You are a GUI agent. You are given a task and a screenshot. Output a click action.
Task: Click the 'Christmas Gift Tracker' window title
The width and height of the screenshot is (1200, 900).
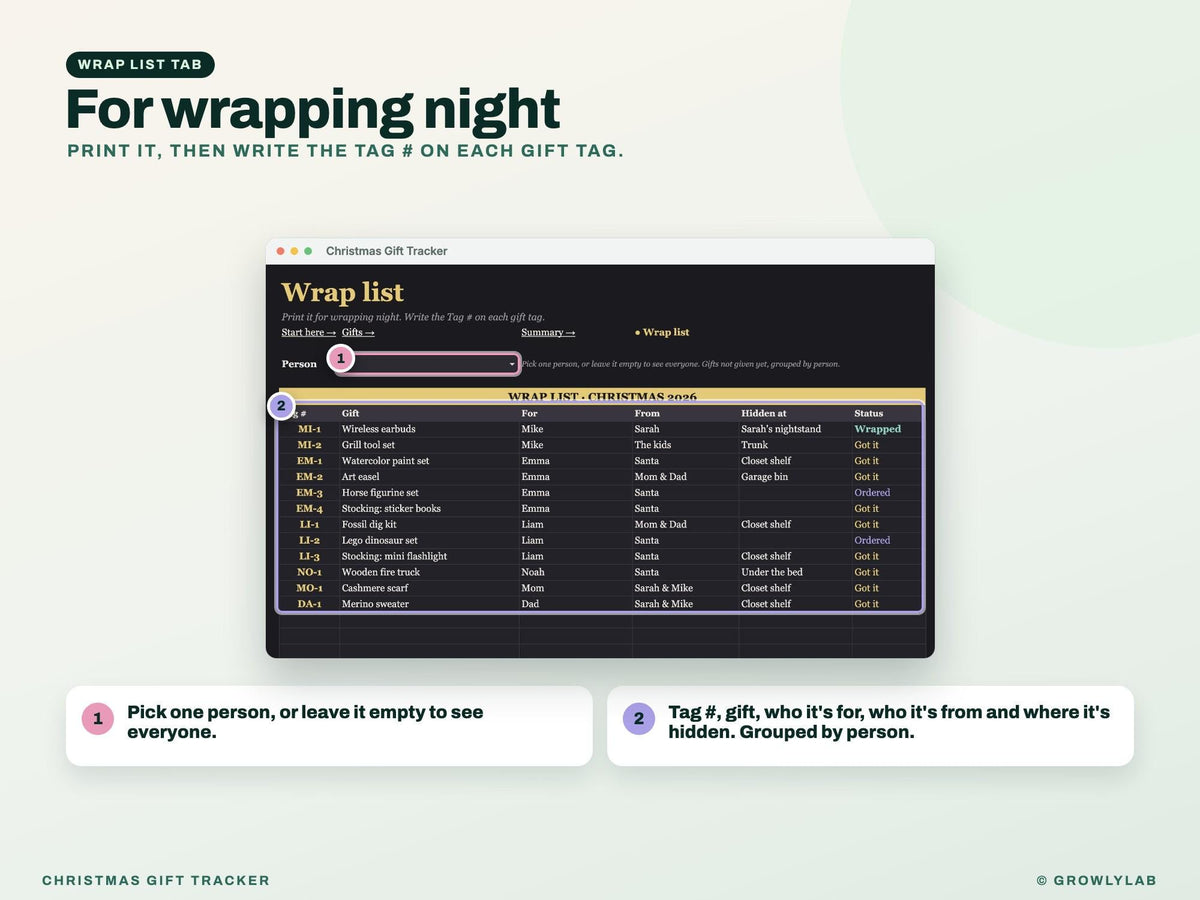click(x=387, y=251)
